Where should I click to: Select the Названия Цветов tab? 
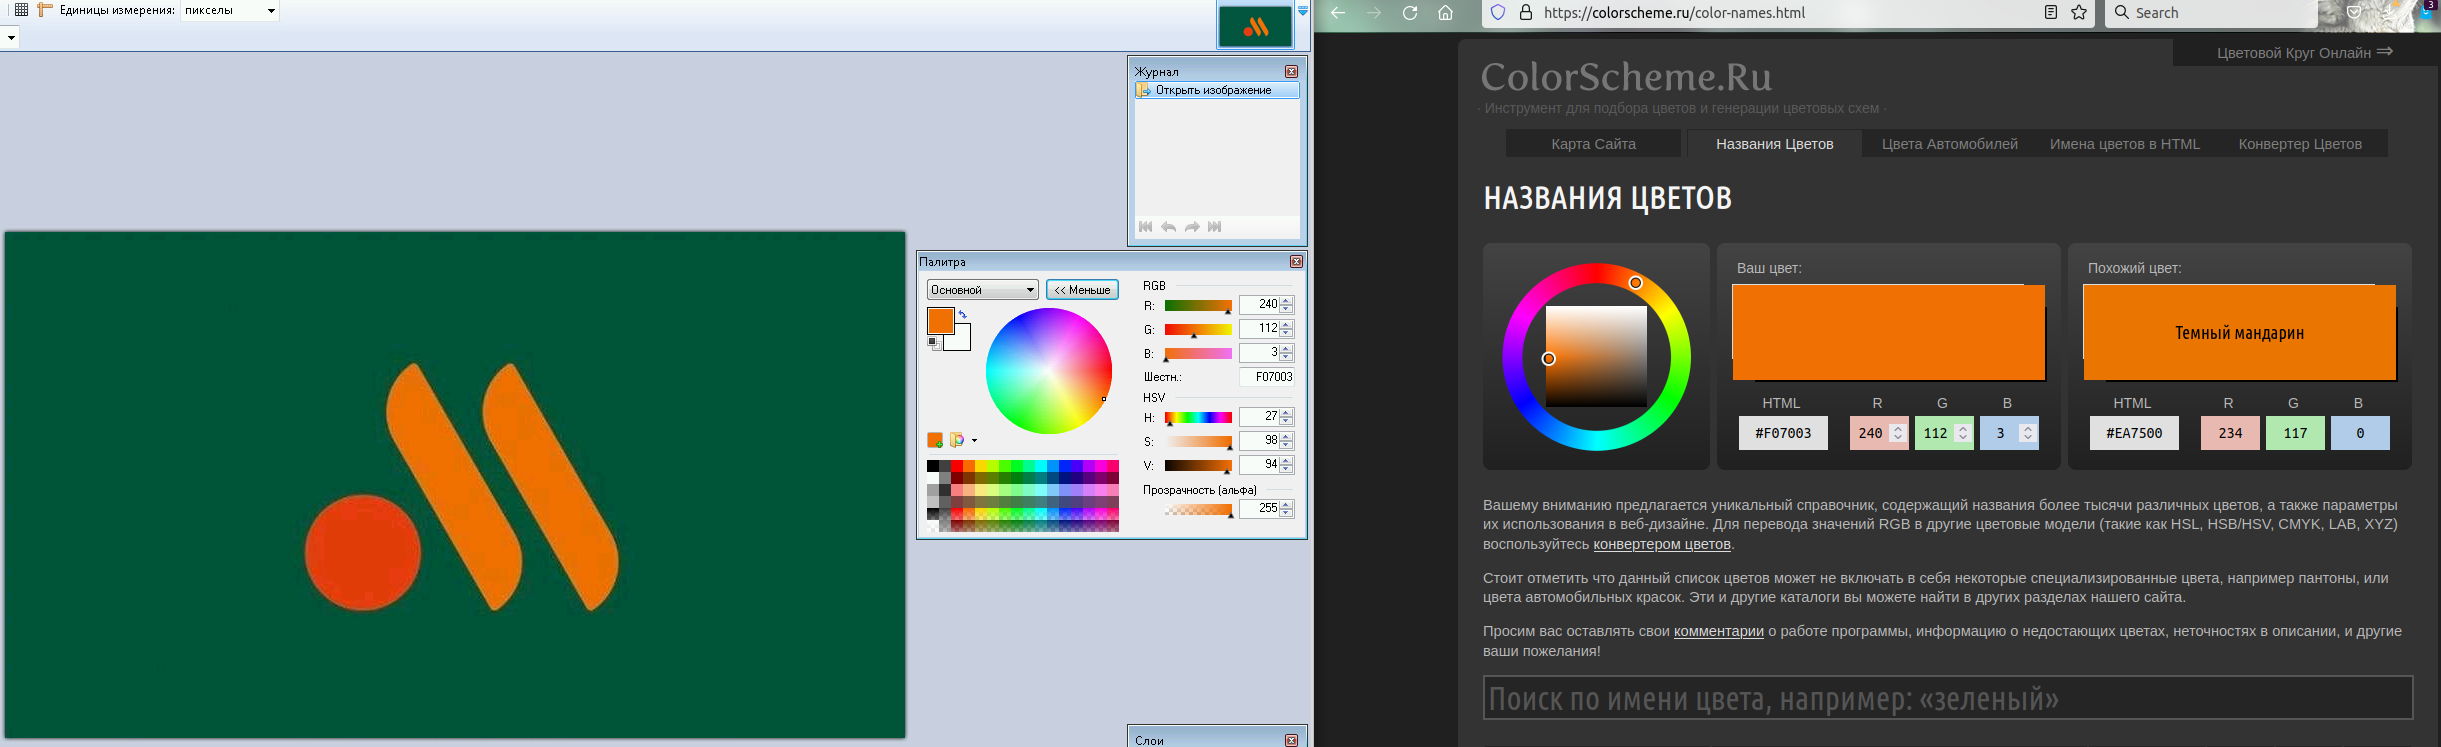pyautogui.click(x=1775, y=144)
